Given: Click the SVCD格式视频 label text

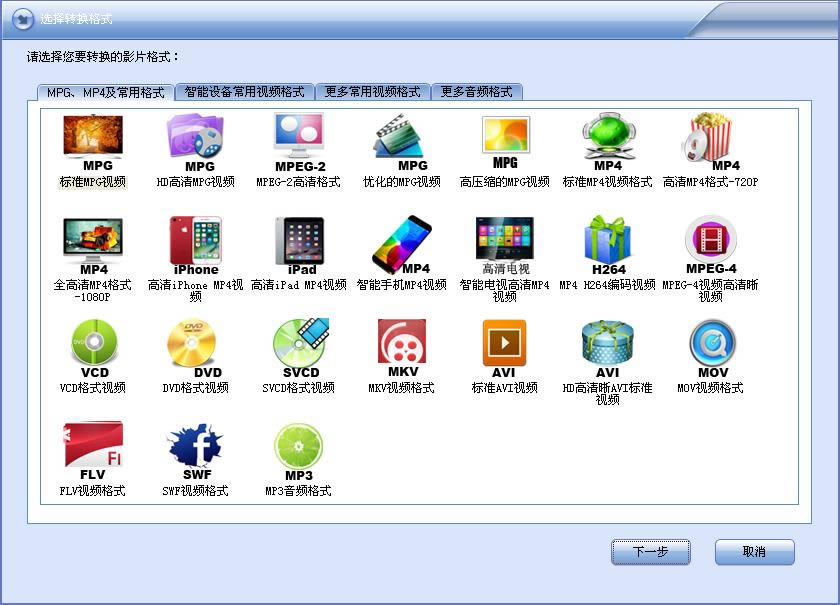Looking at the screenshot, I should pyautogui.click(x=298, y=388).
